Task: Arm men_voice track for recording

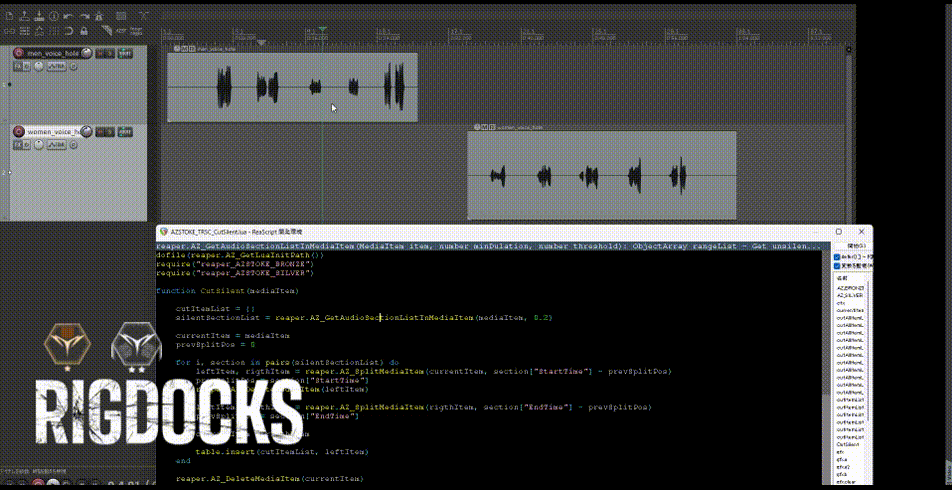Action: [x=18, y=53]
